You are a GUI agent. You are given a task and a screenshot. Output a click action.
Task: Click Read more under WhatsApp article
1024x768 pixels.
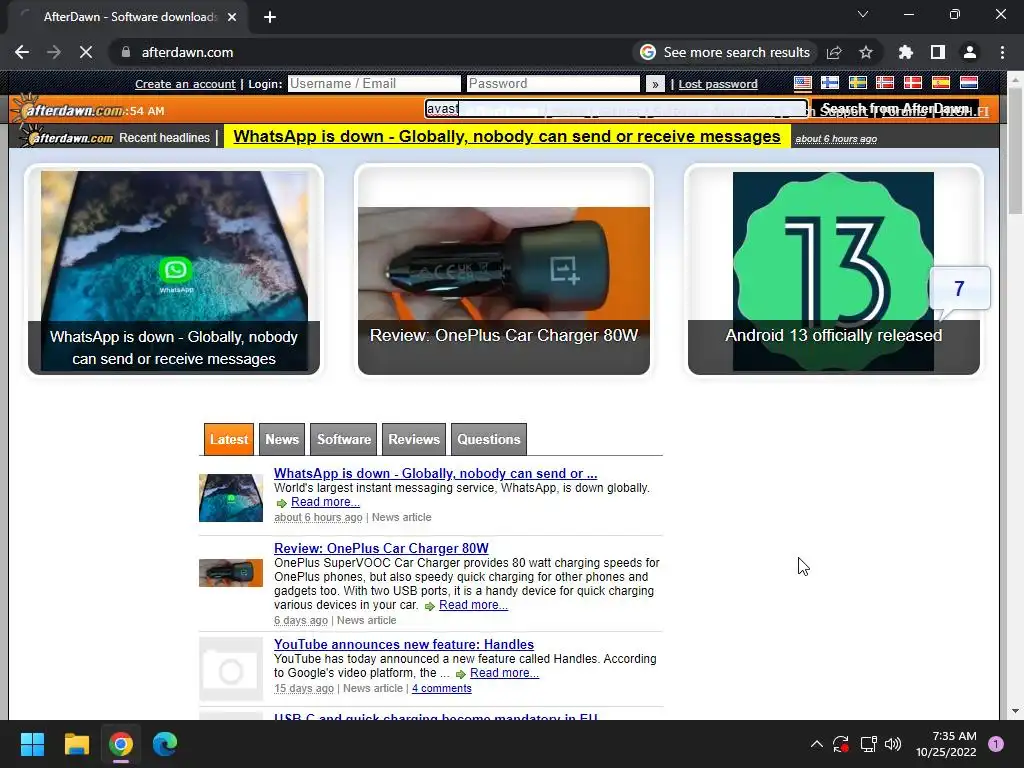click(x=325, y=502)
